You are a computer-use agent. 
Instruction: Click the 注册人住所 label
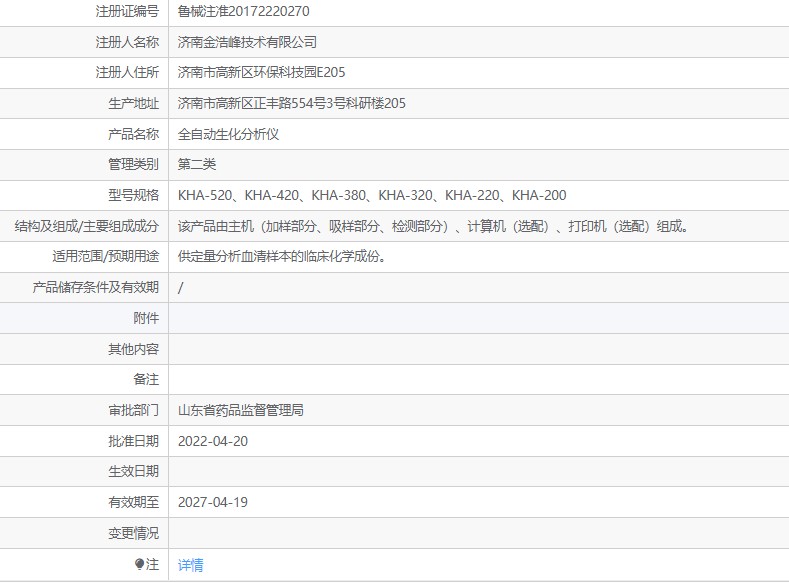pos(127,73)
